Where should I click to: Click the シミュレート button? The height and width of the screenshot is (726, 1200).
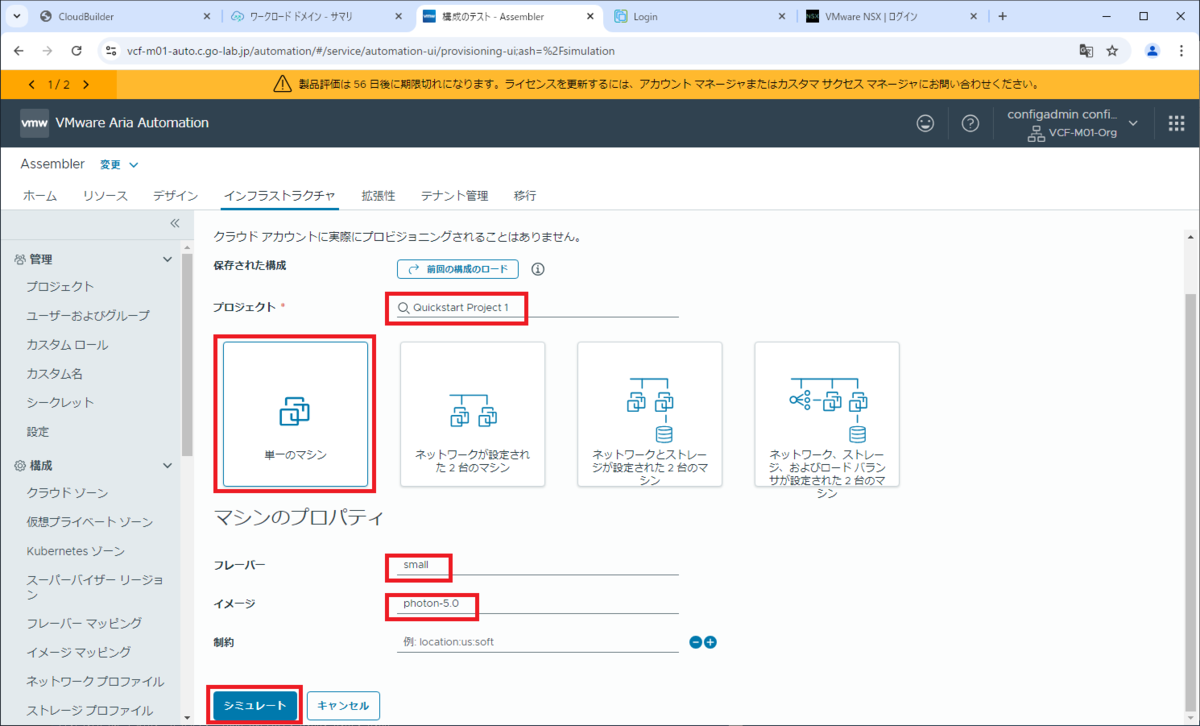coord(255,705)
